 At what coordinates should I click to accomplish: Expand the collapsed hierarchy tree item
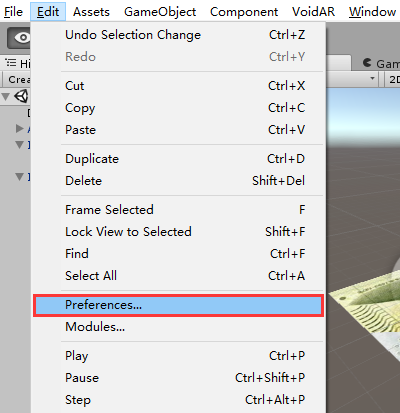pos(20,128)
